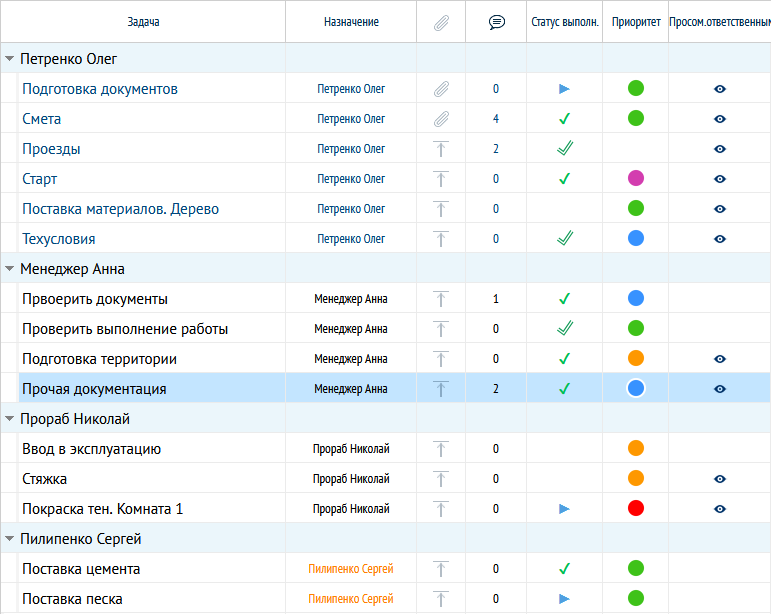Collapse the Менеджер Анна group
The width and height of the screenshot is (771, 614).
[x=9, y=268]
